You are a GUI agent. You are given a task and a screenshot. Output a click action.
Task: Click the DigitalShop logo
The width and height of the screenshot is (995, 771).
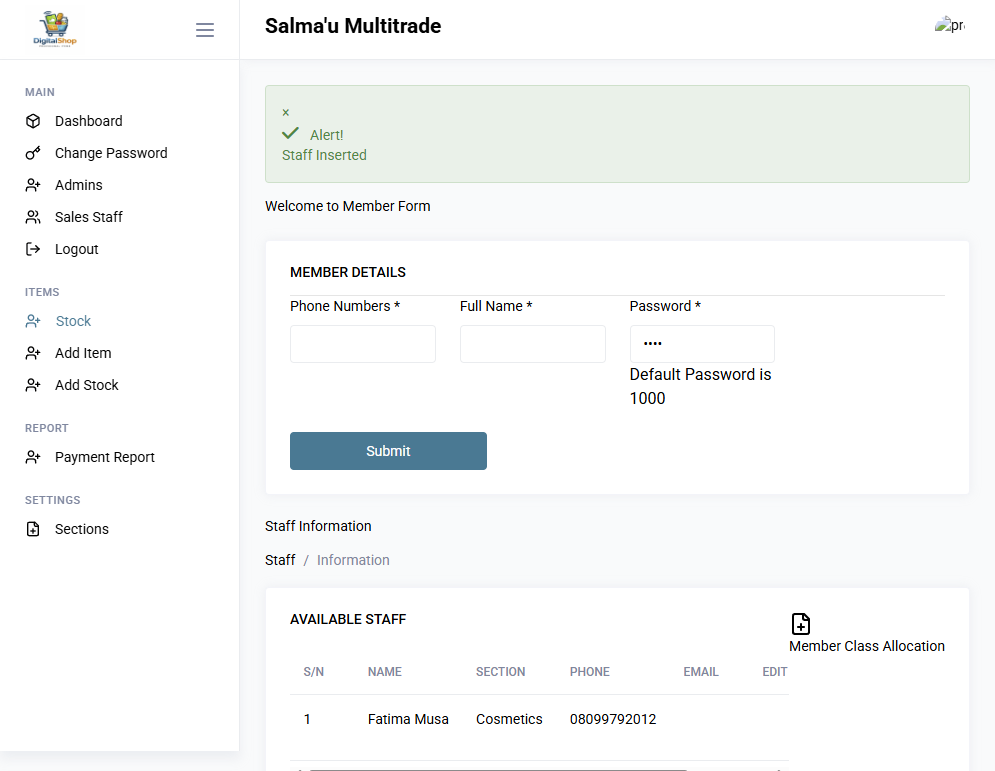55,29
